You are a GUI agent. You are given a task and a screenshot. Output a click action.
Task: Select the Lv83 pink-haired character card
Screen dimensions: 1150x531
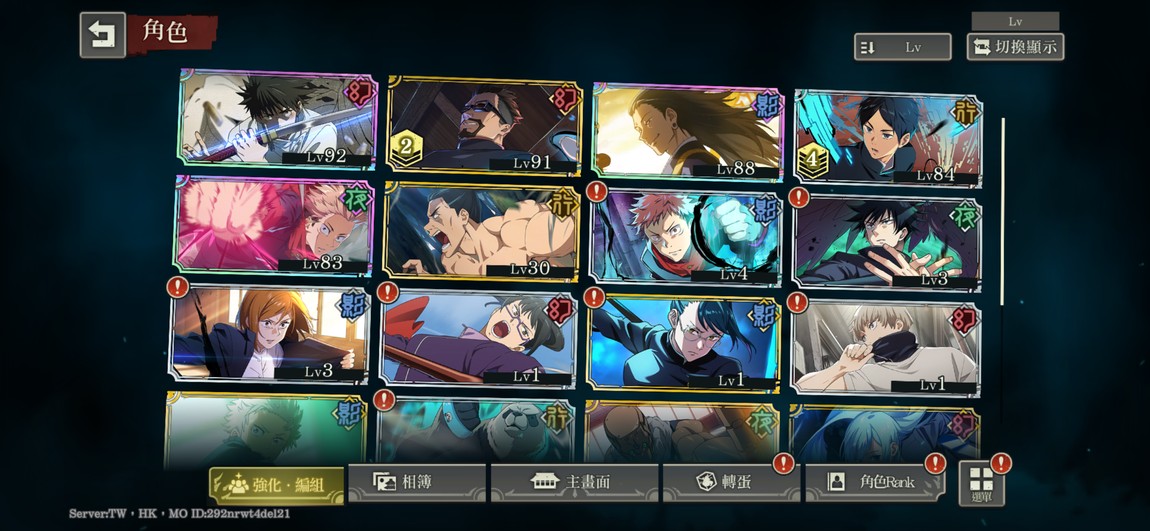coord(274,226)
